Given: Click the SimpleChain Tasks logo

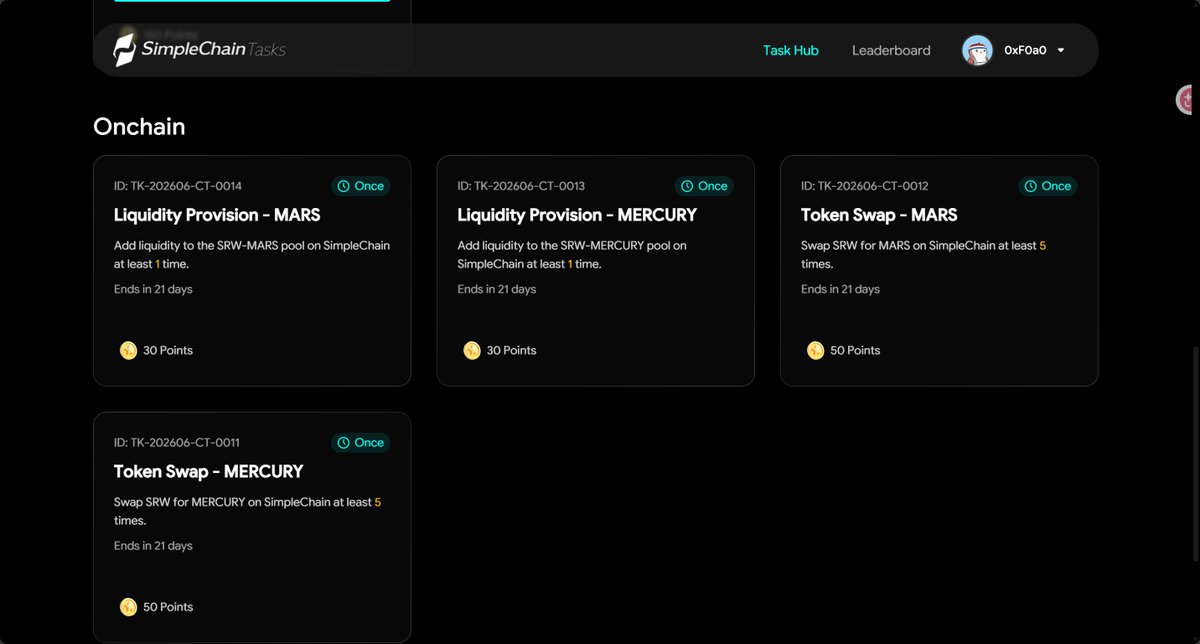Looking at the screenshot, I should point(199,49).
